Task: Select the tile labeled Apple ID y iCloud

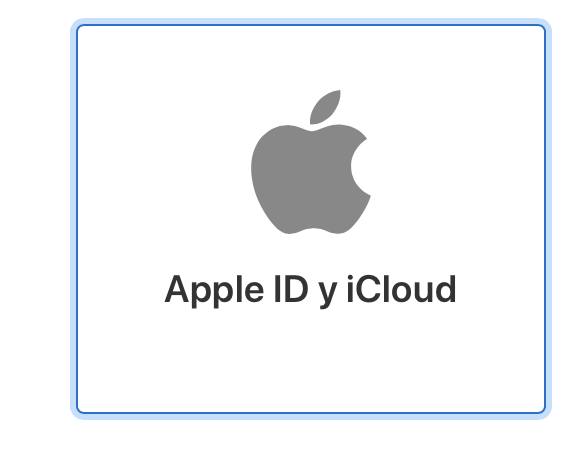Action: click(311, 219)
